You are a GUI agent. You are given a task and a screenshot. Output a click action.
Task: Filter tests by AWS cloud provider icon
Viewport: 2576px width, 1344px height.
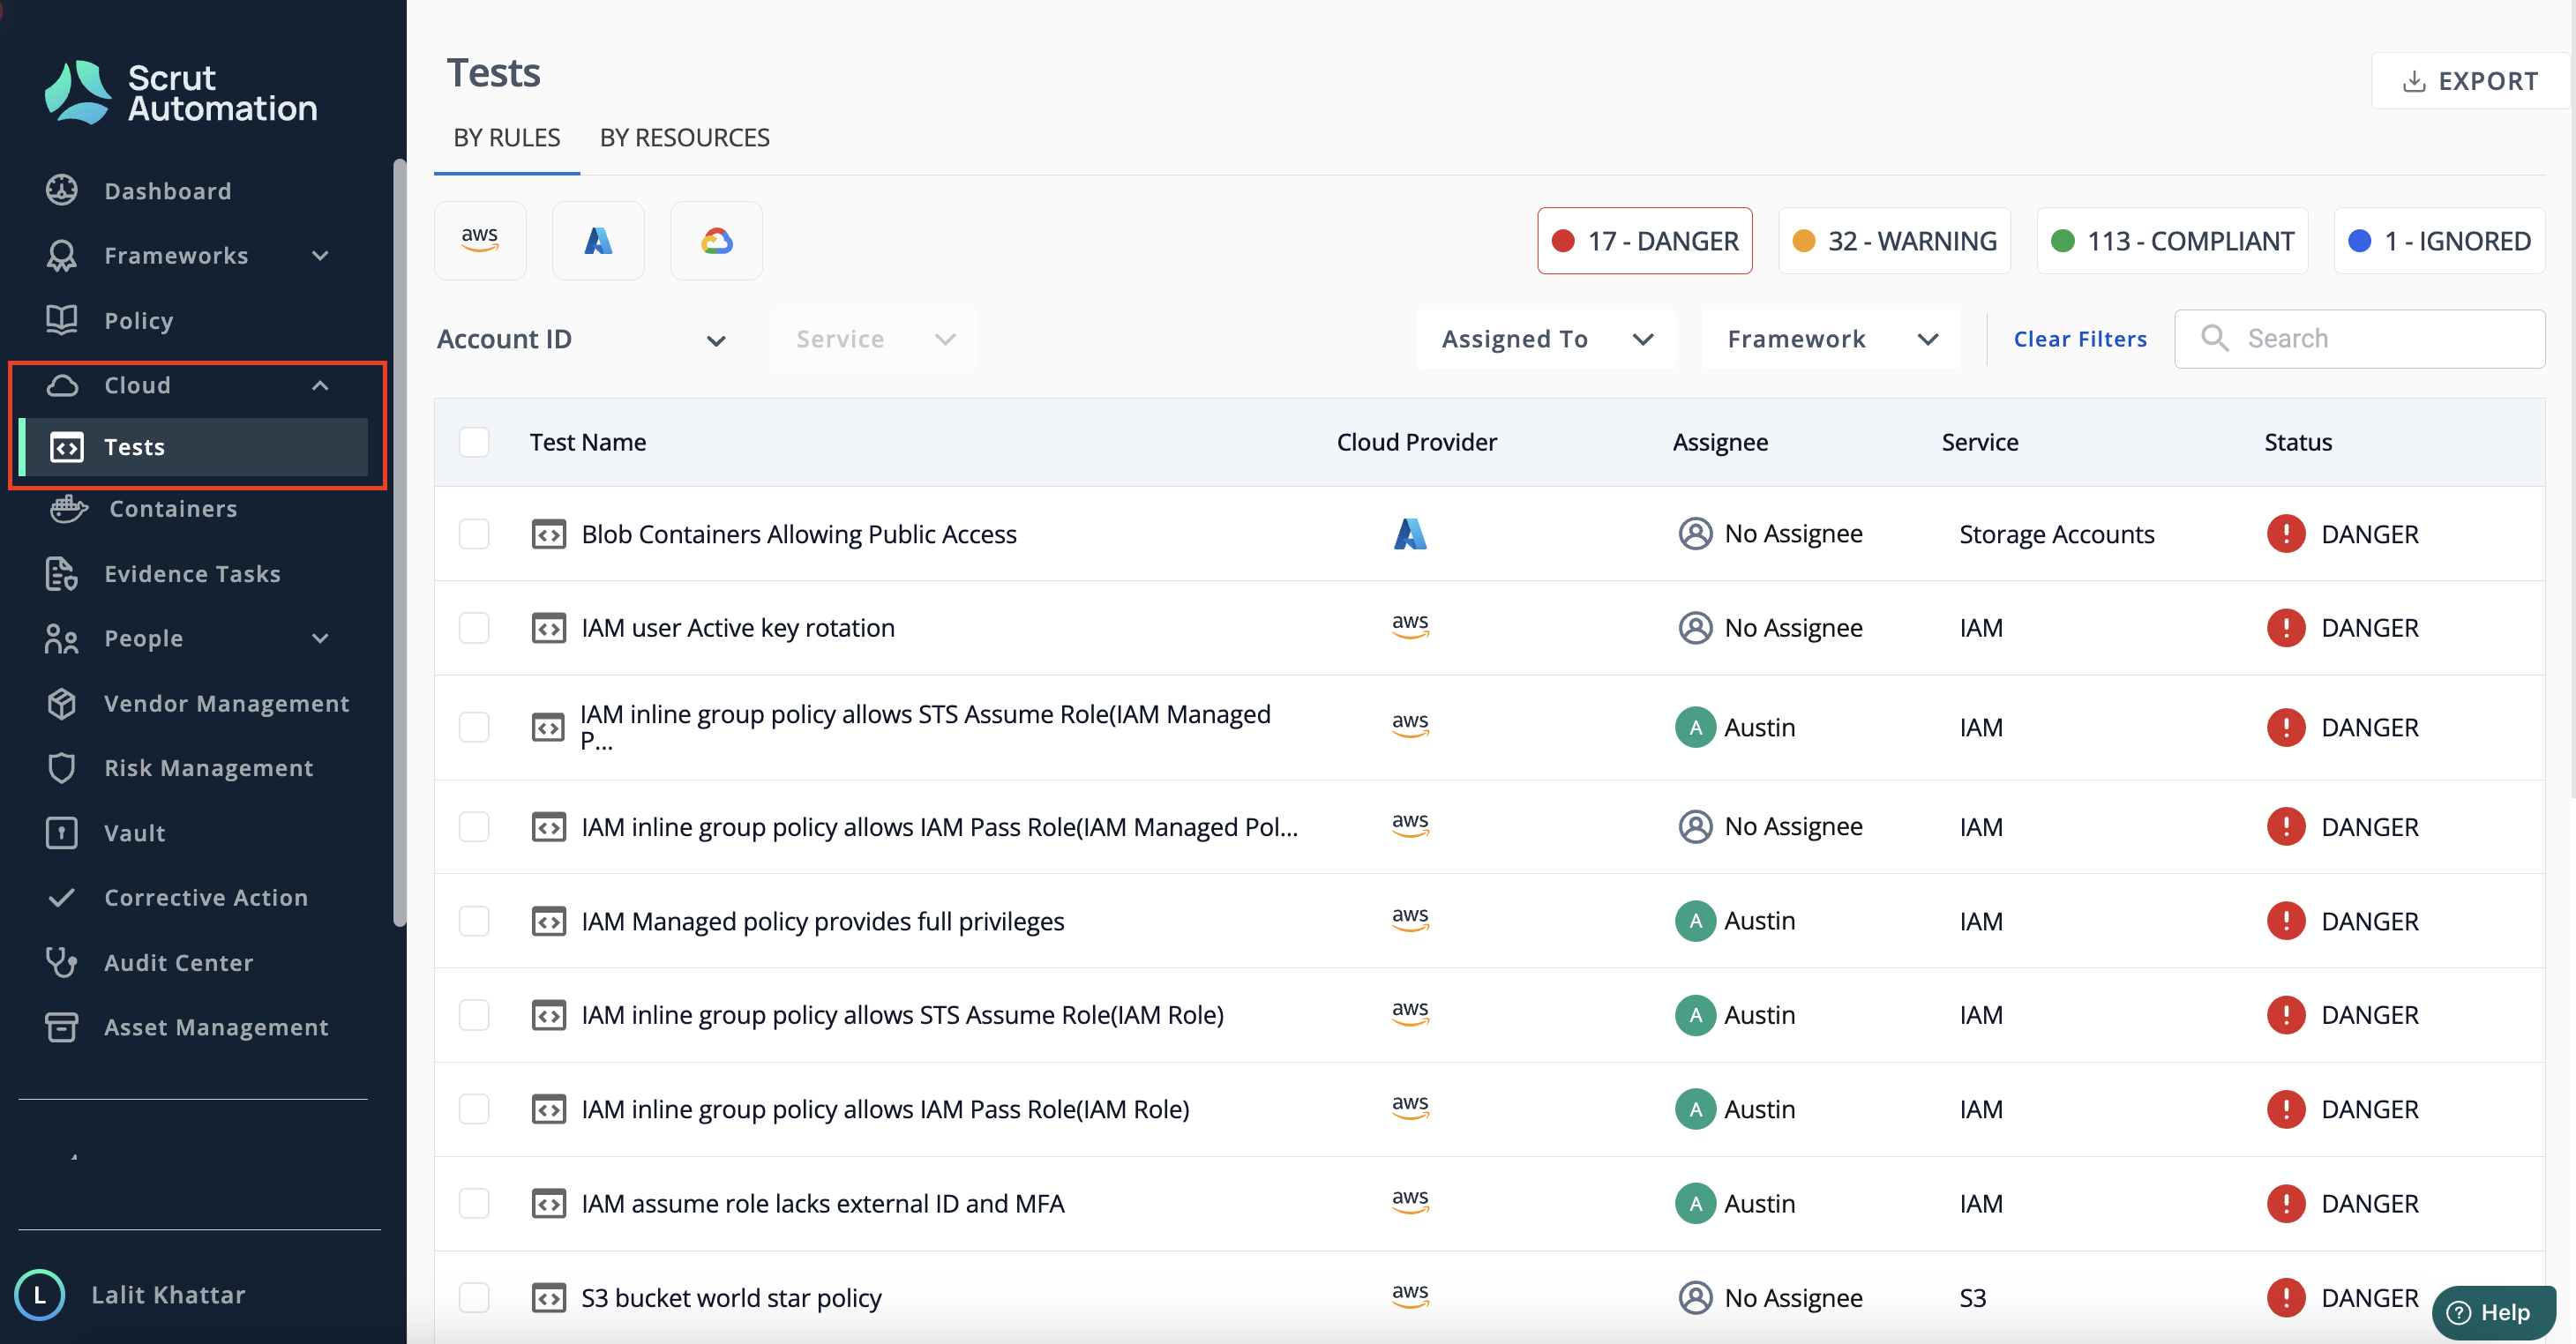click(480, 241)
